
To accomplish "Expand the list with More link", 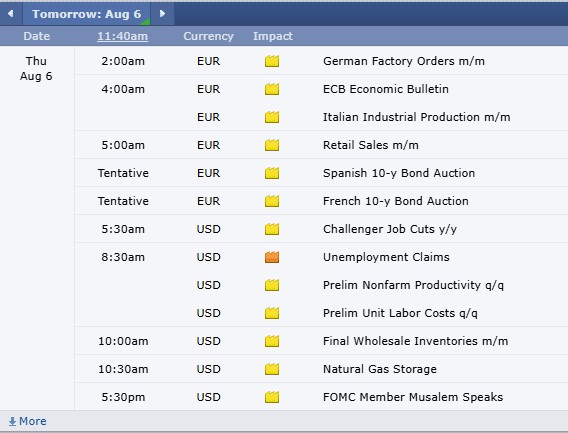I will tap(28, 421).
